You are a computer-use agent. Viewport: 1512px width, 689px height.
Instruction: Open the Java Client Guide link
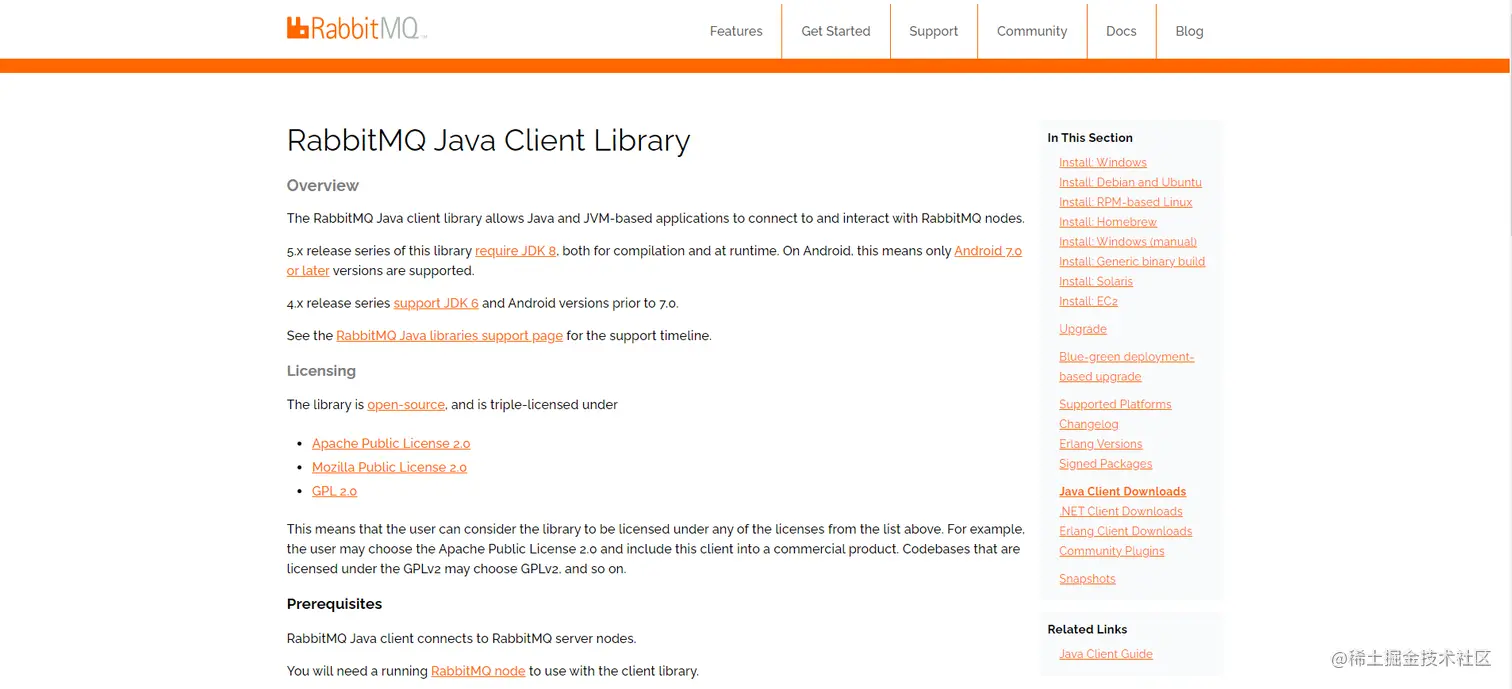pyautogui.click(x=1105, y=654)
